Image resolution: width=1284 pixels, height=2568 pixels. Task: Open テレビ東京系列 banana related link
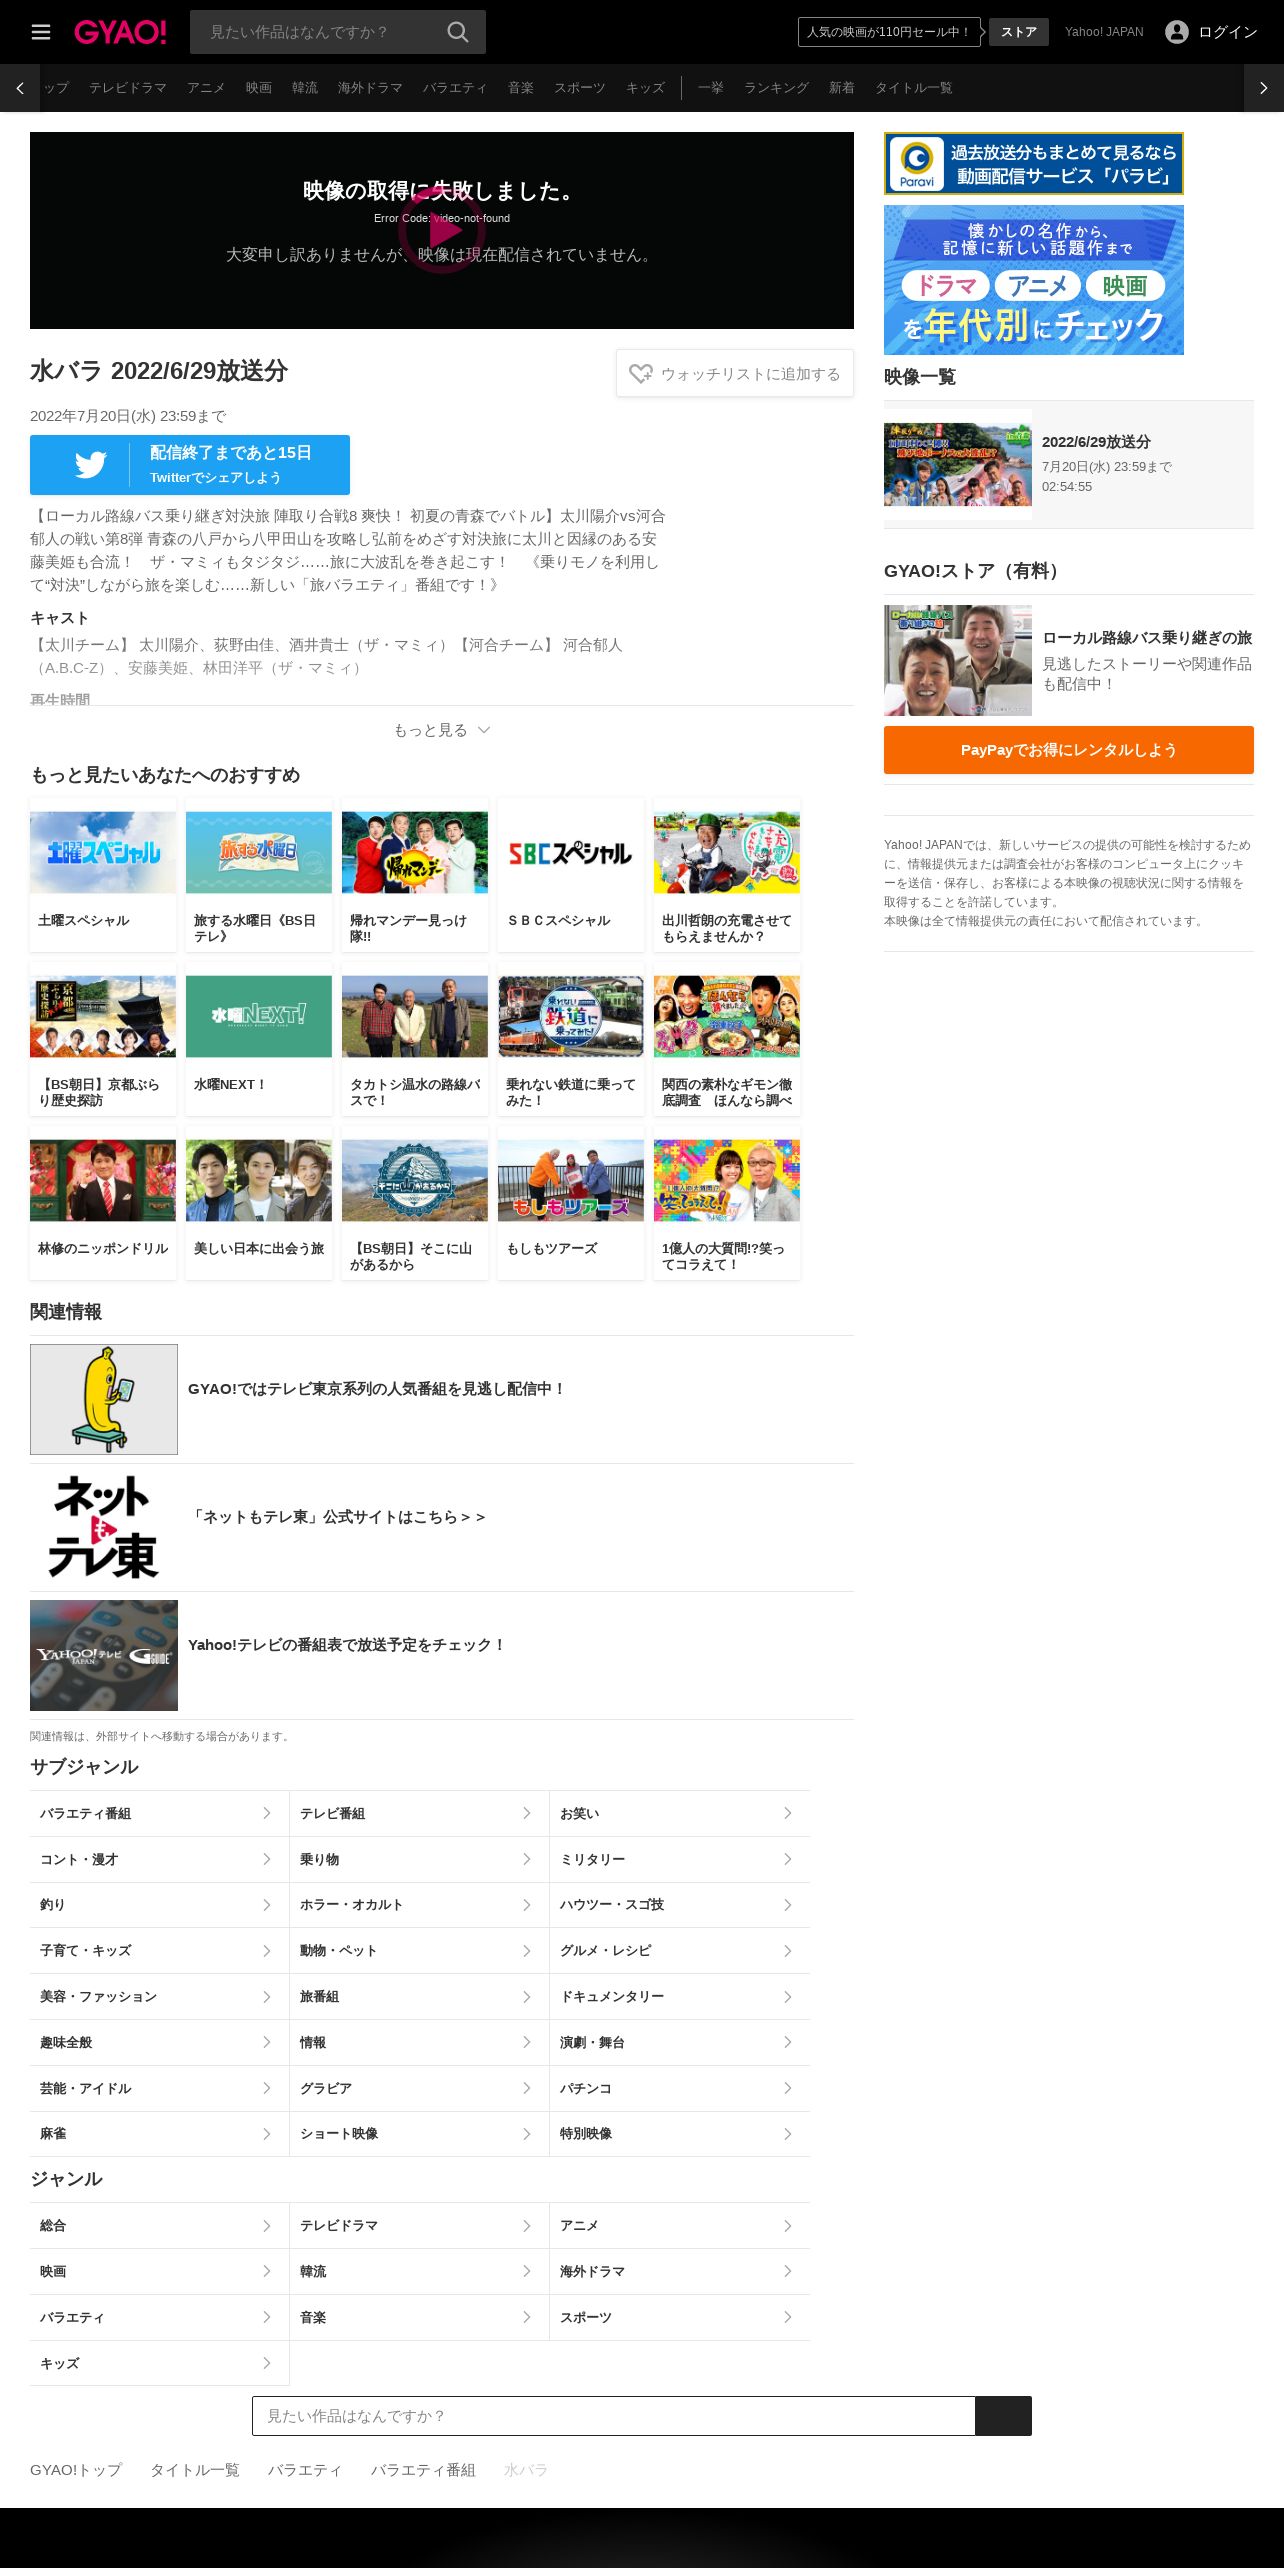[x=442, y=1399]
